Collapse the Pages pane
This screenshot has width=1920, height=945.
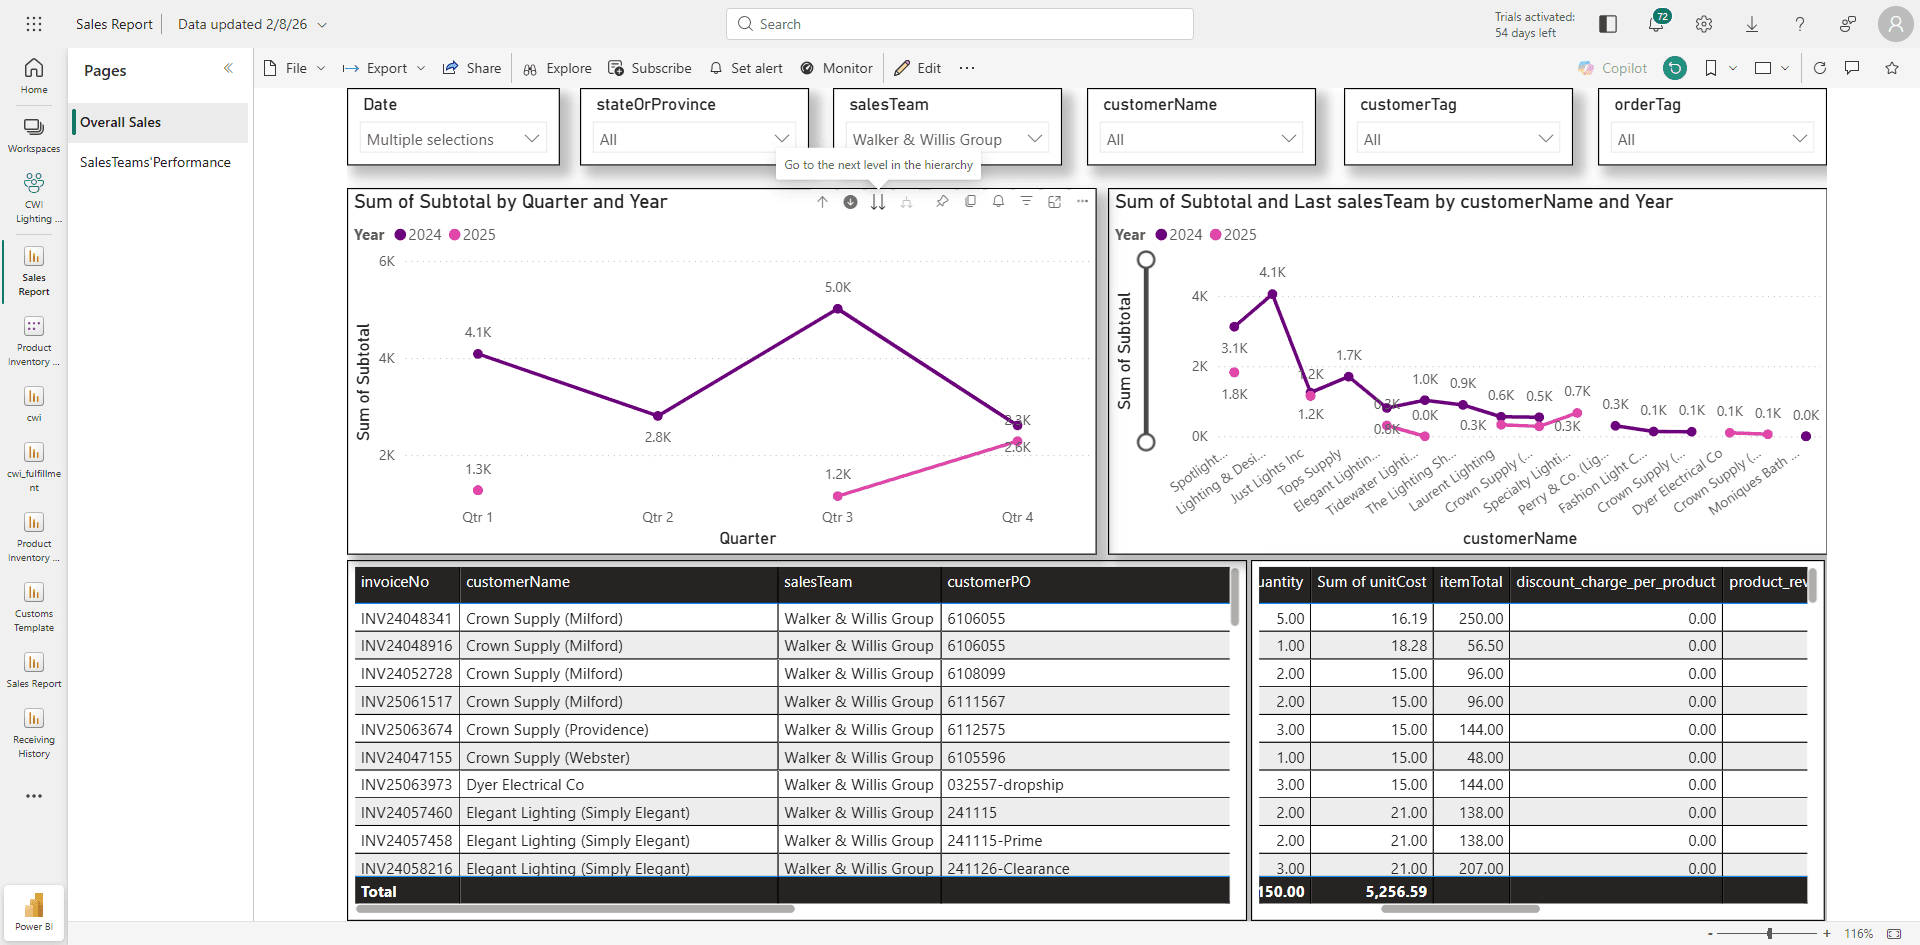[x=228, y=68]
